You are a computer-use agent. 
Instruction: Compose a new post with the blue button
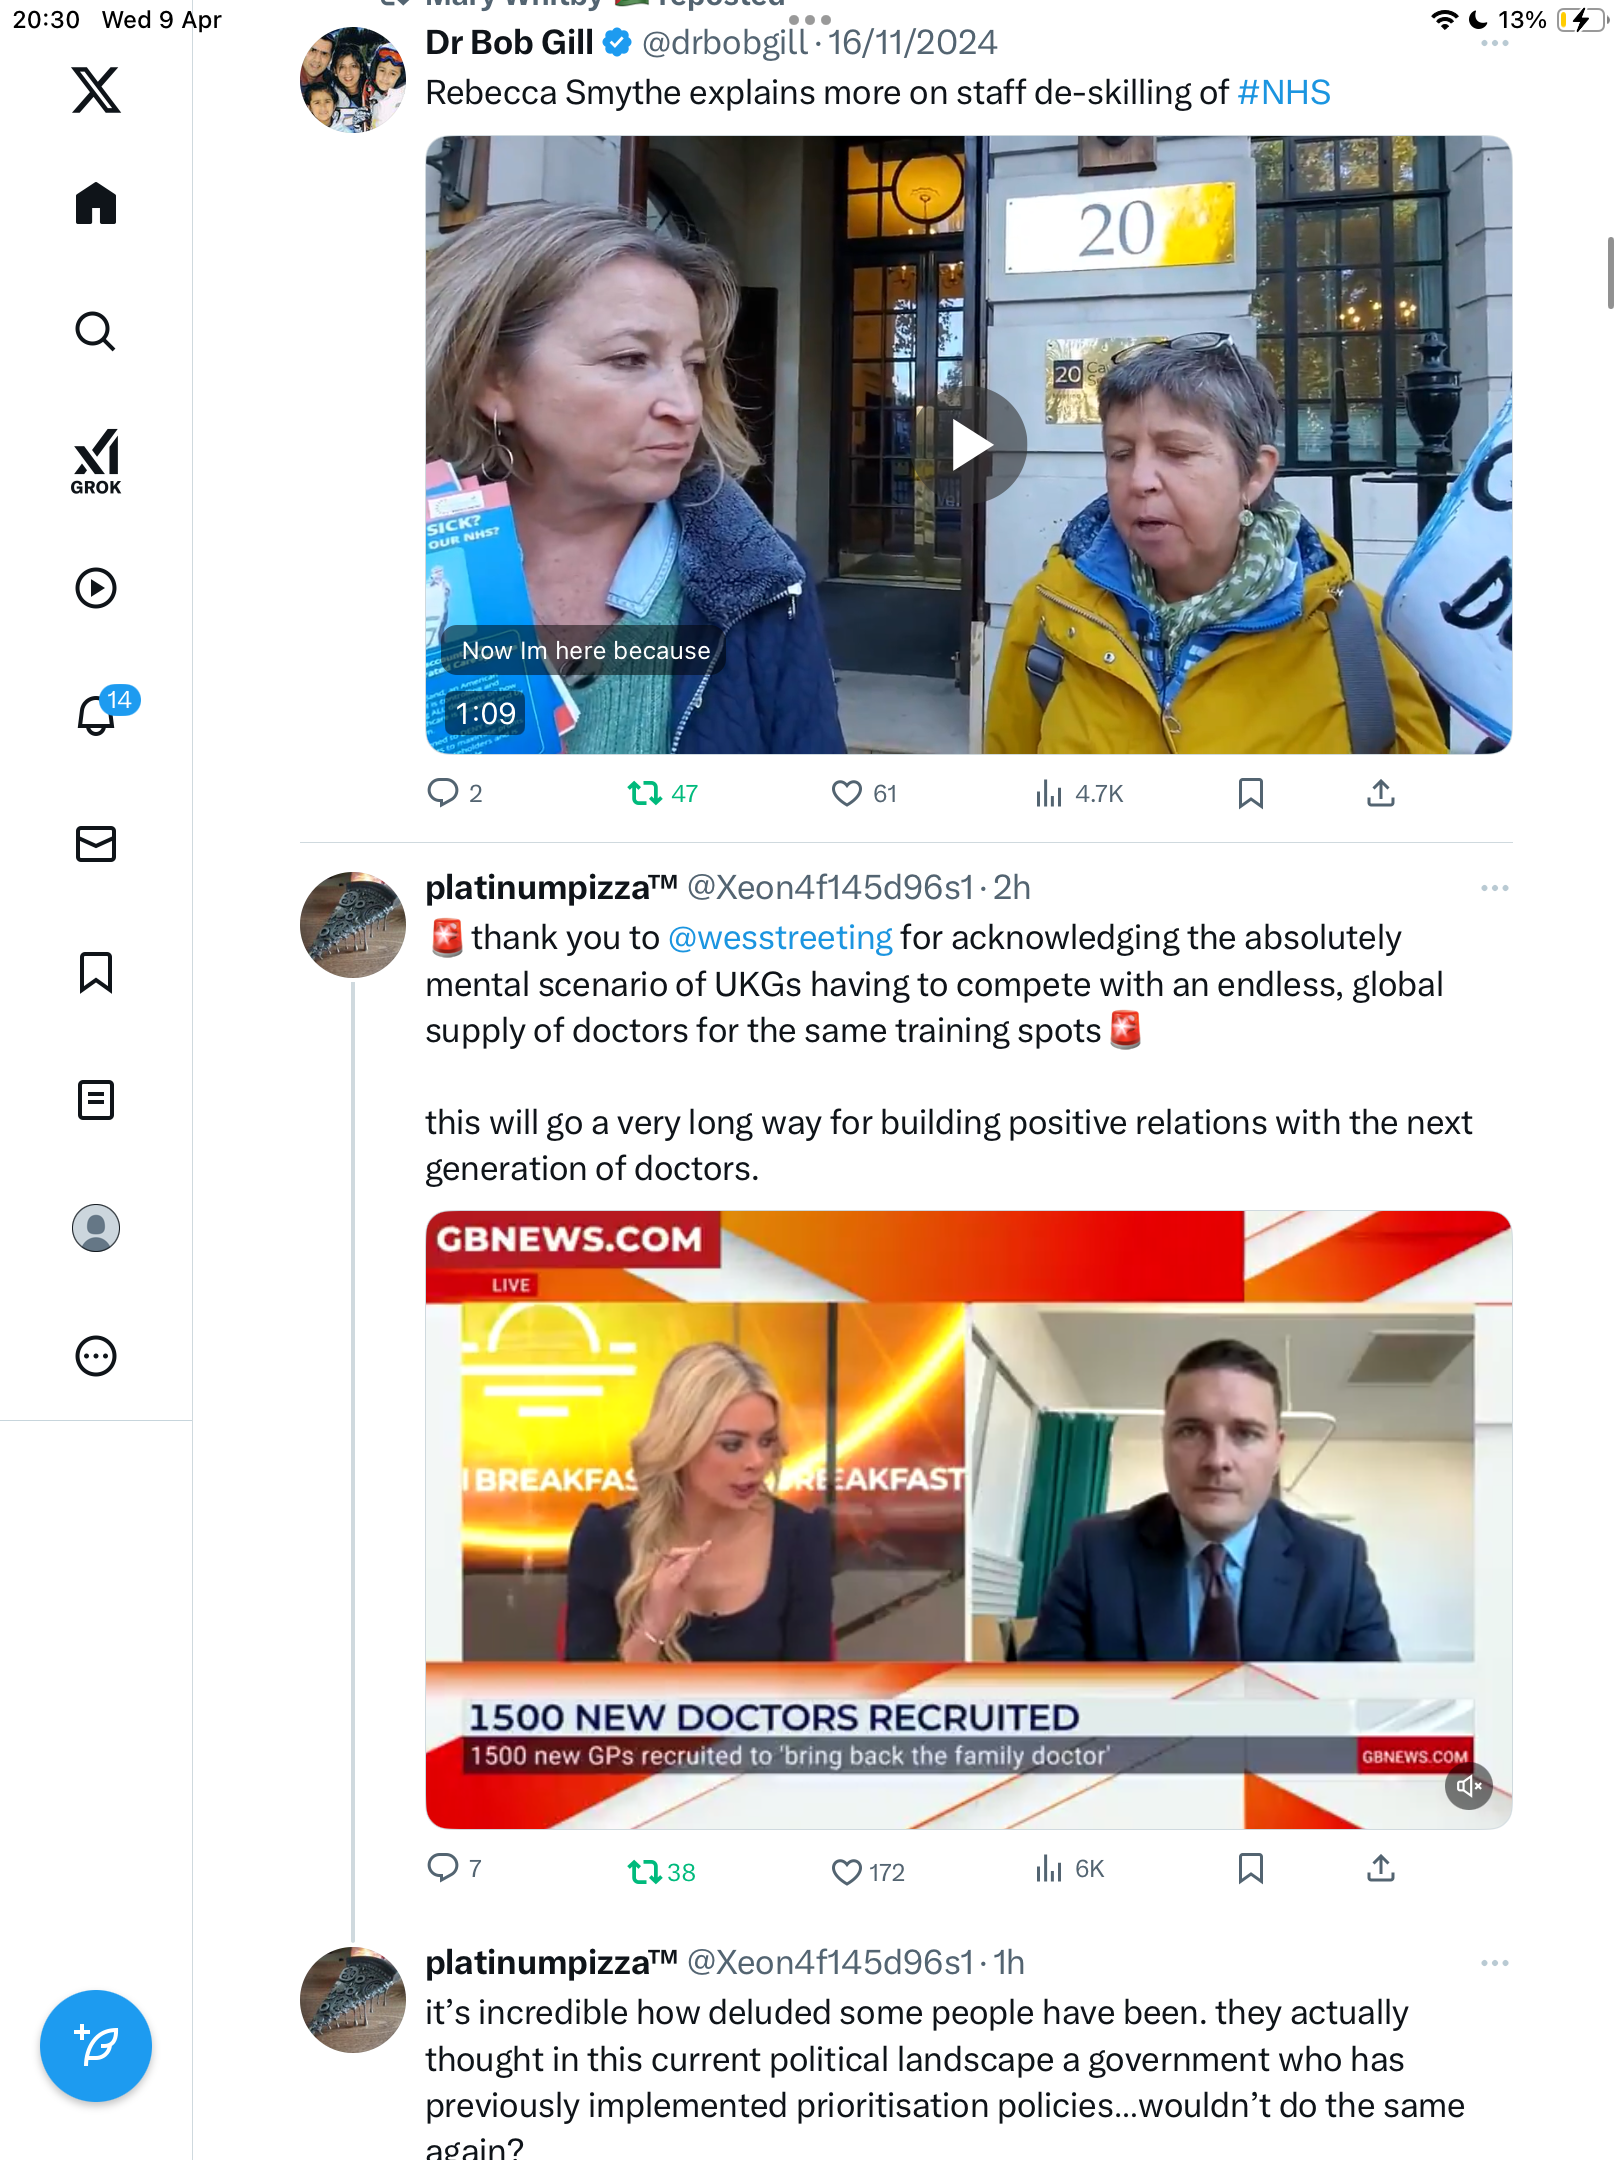(x=96, y=2046)
